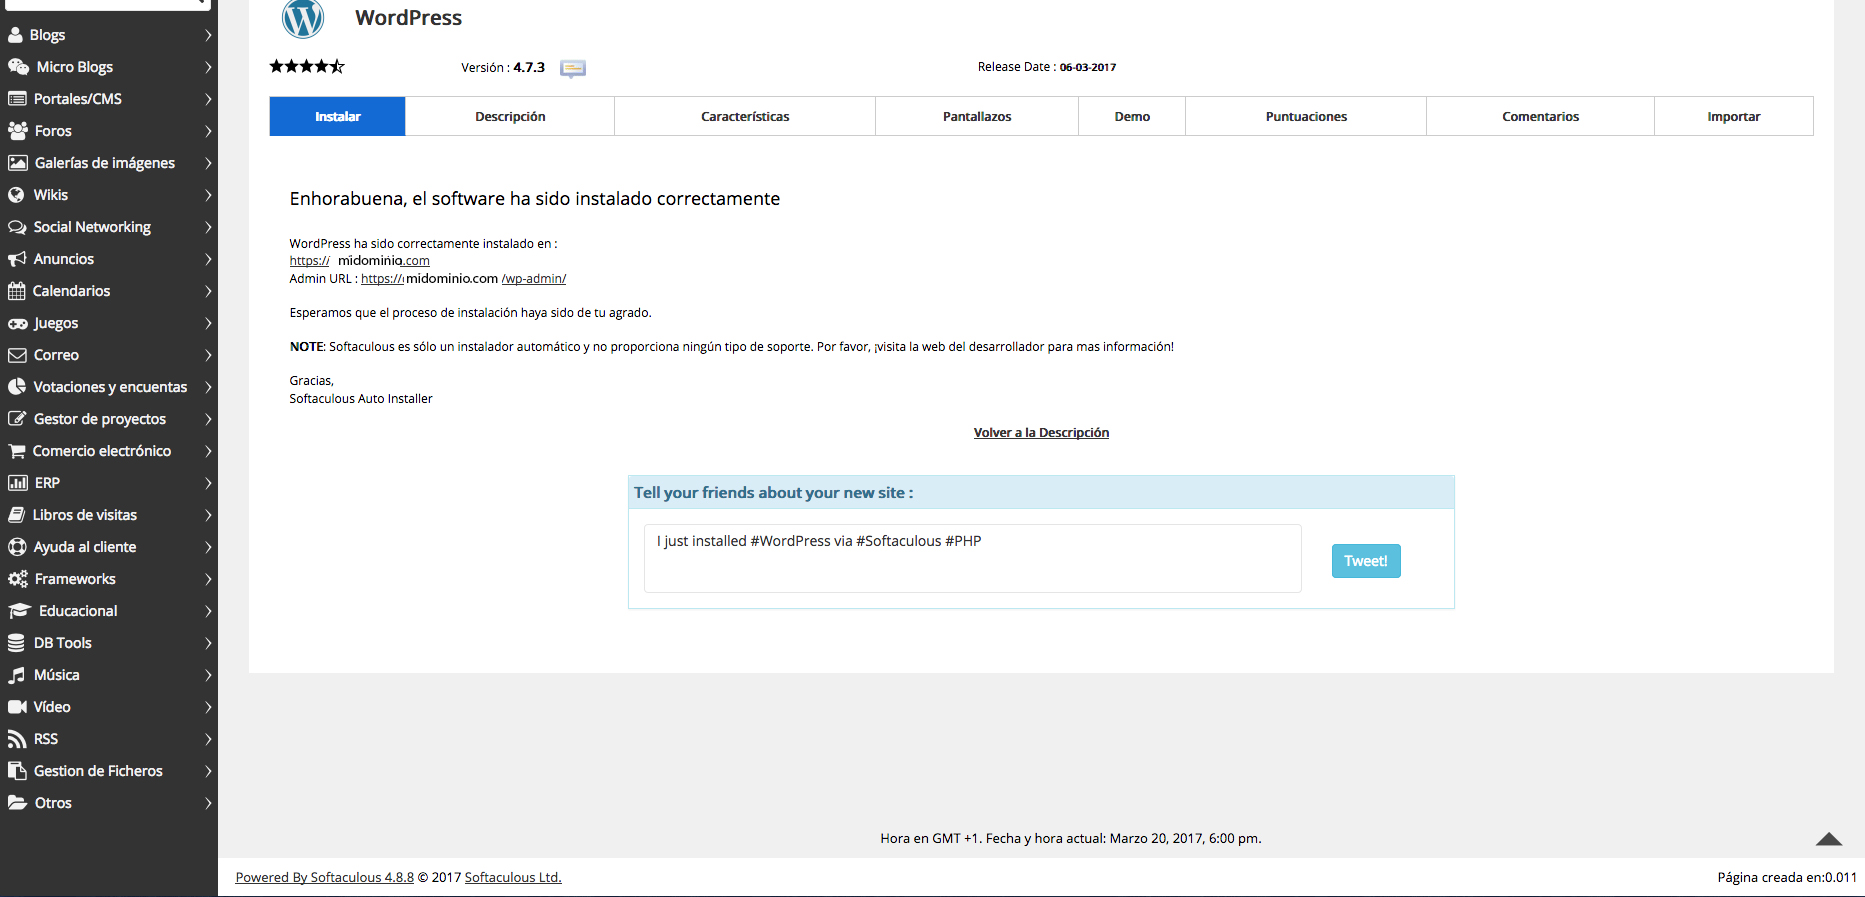Click the Juegos gamepad icon
Screen dimensions: 1865x897
pos(17,323)
